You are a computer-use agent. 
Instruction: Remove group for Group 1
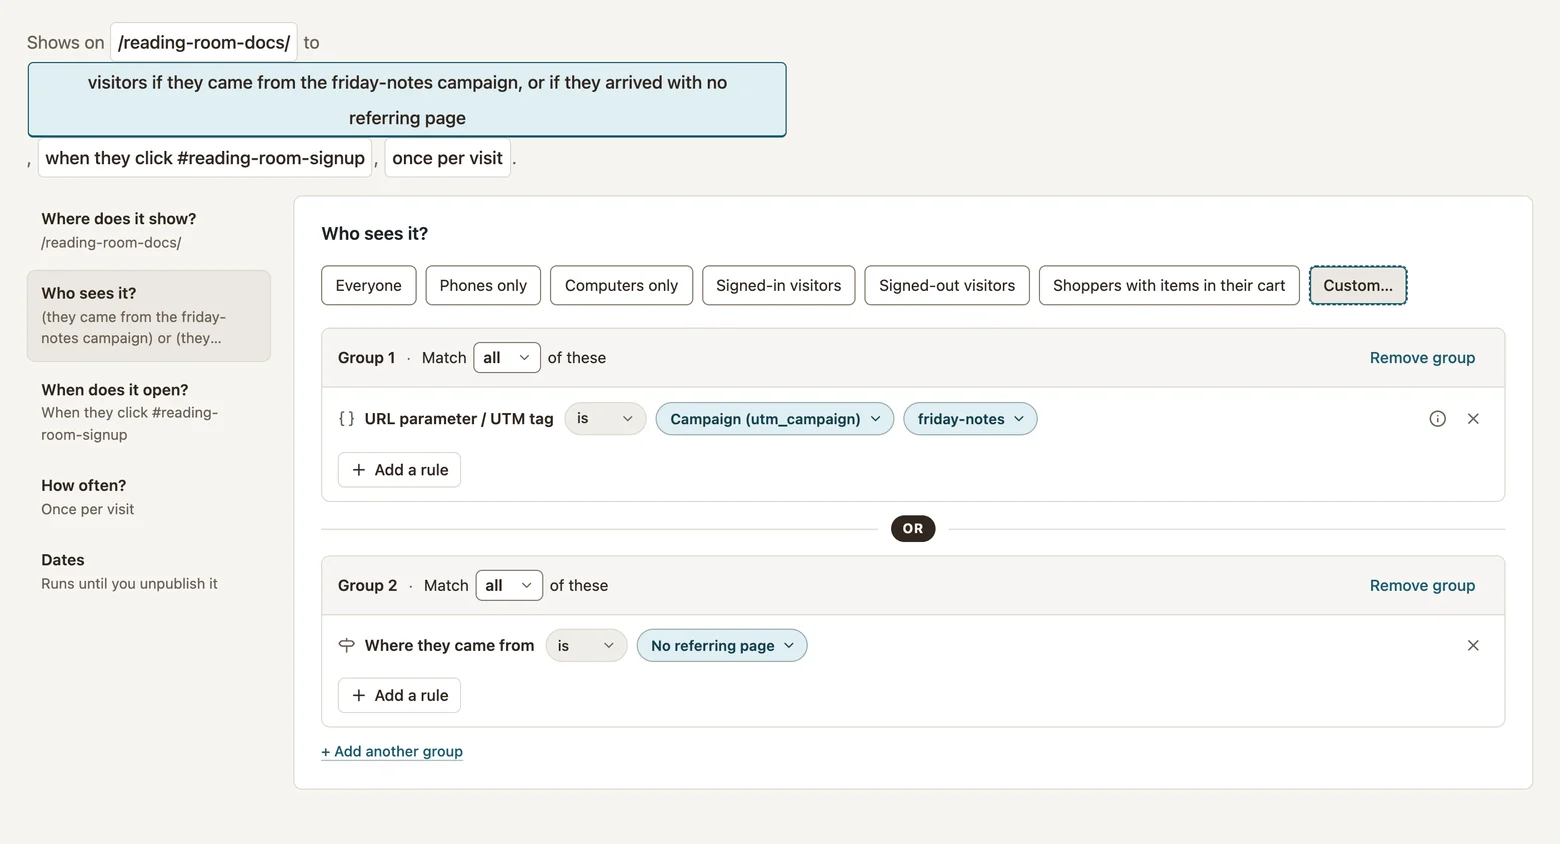tap(1422, 358)
